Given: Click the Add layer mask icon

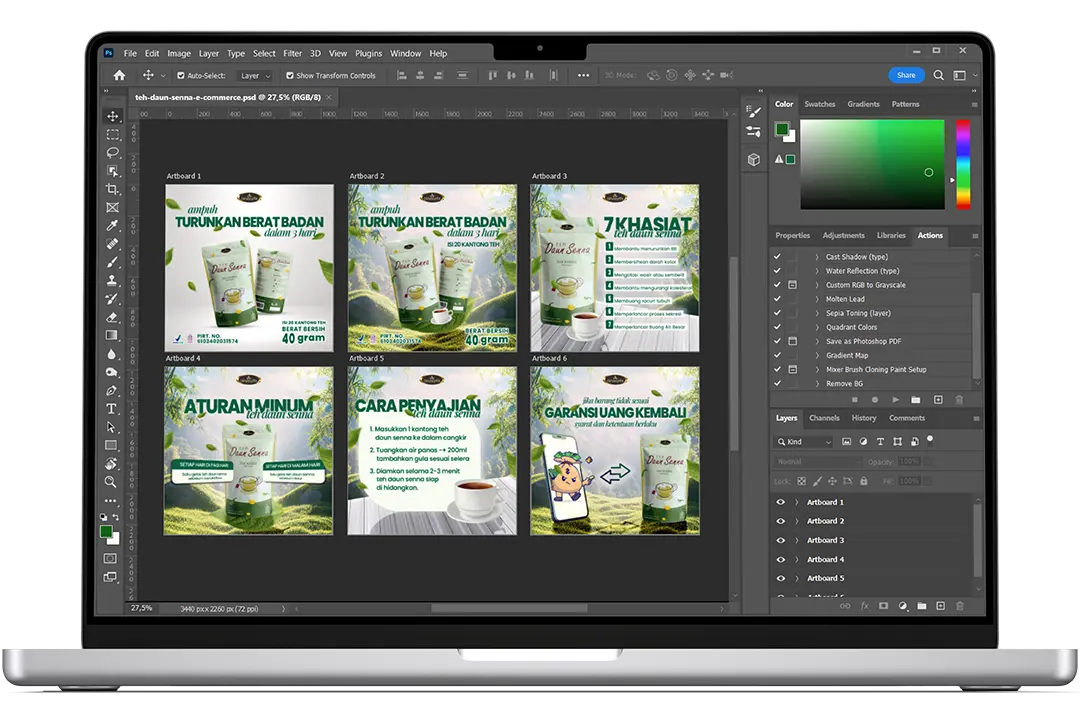Looking at the screenshot, I should point(884,606).
